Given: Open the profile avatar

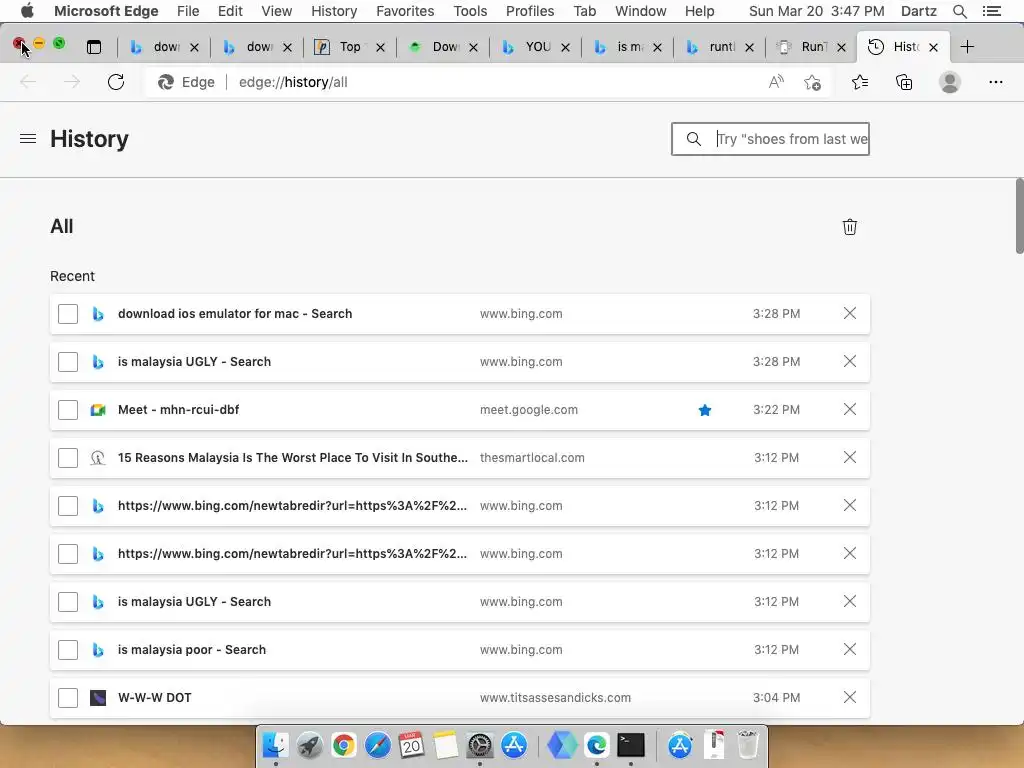Looking at the screenshot, I should (x=950, y=82).
